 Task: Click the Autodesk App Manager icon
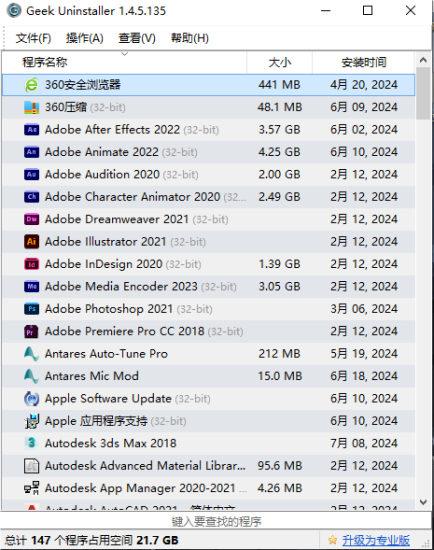click(x=31, y=488)
